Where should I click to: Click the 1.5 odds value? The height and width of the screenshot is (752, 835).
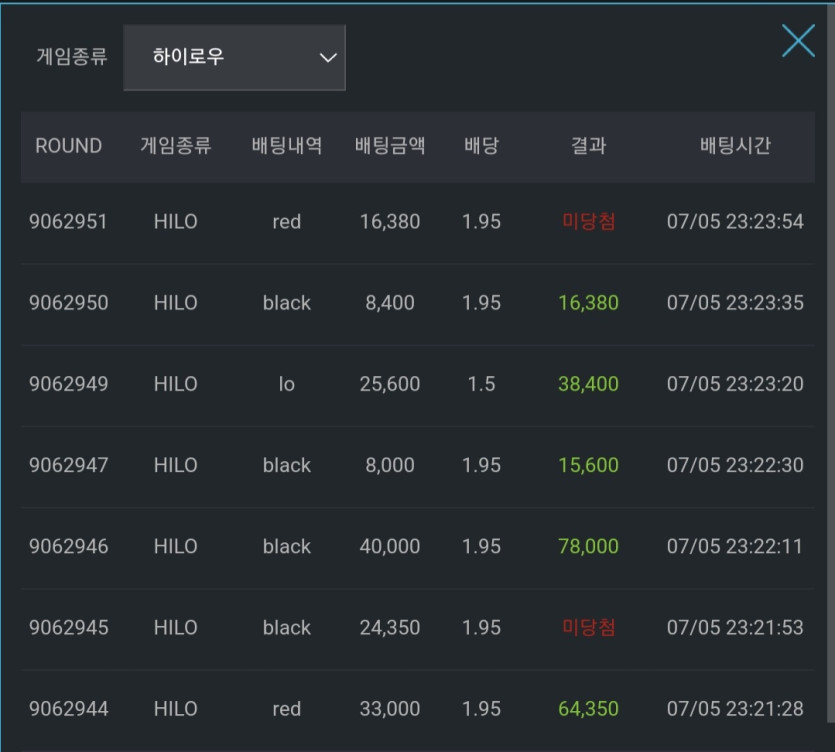(x=481, y=384)
